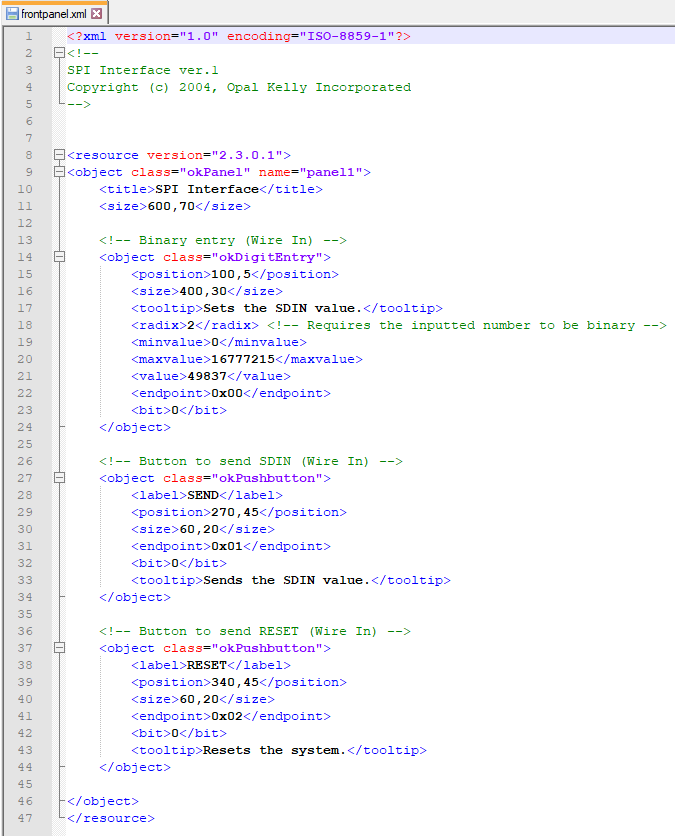Click the closing </resource> tag
675x836 pixels.
point(111,818)
